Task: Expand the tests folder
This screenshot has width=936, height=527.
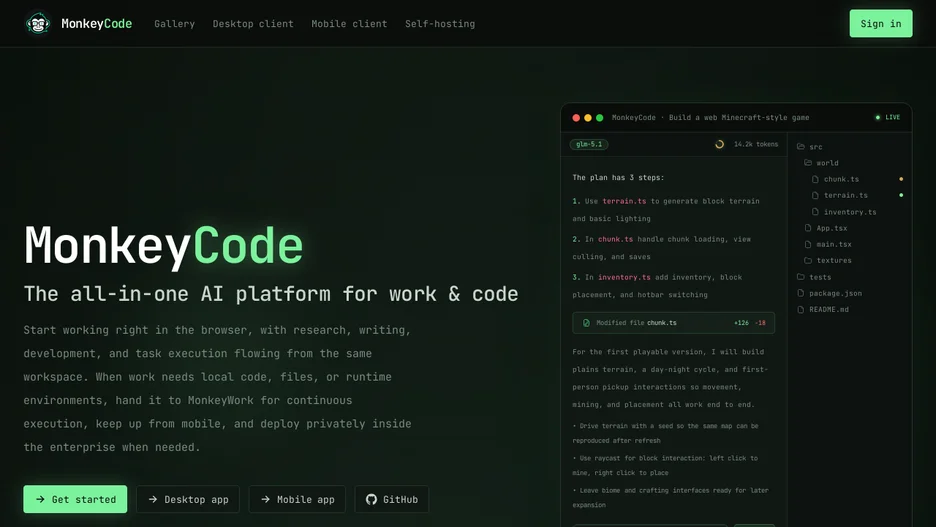Action: [814, 277]
